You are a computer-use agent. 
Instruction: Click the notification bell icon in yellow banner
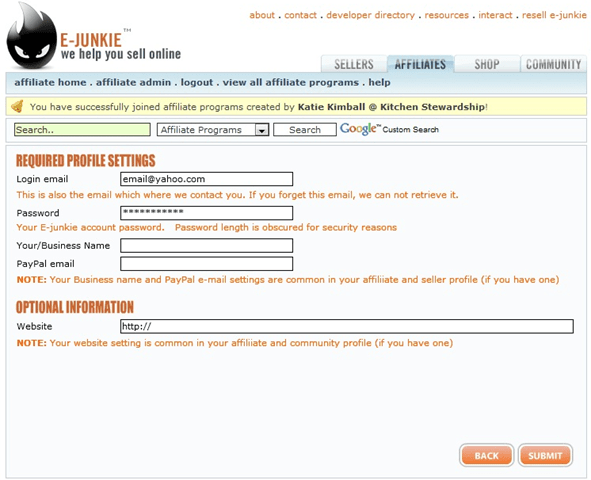click(18, 107)
